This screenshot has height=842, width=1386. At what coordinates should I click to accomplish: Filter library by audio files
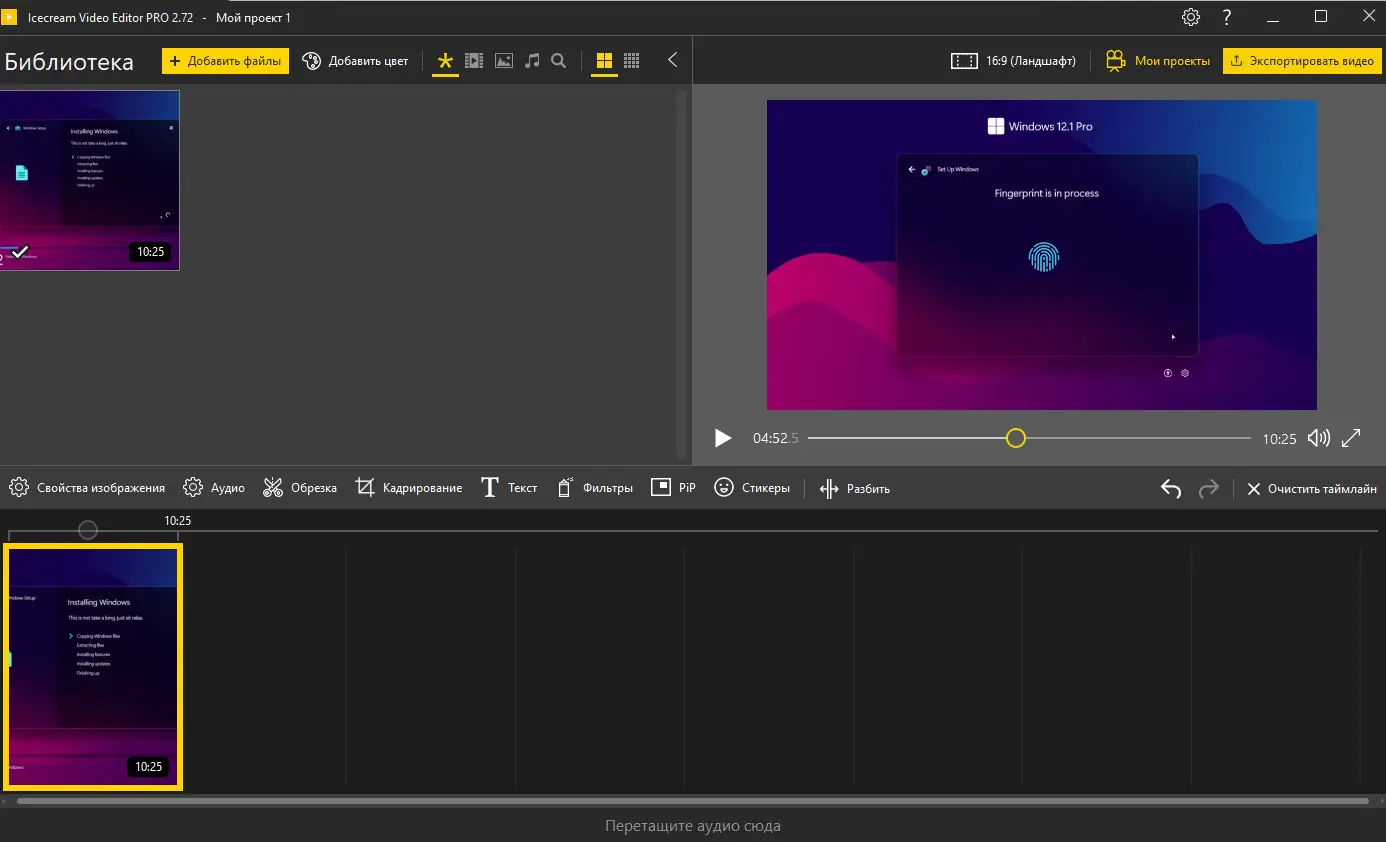point(532,61)
